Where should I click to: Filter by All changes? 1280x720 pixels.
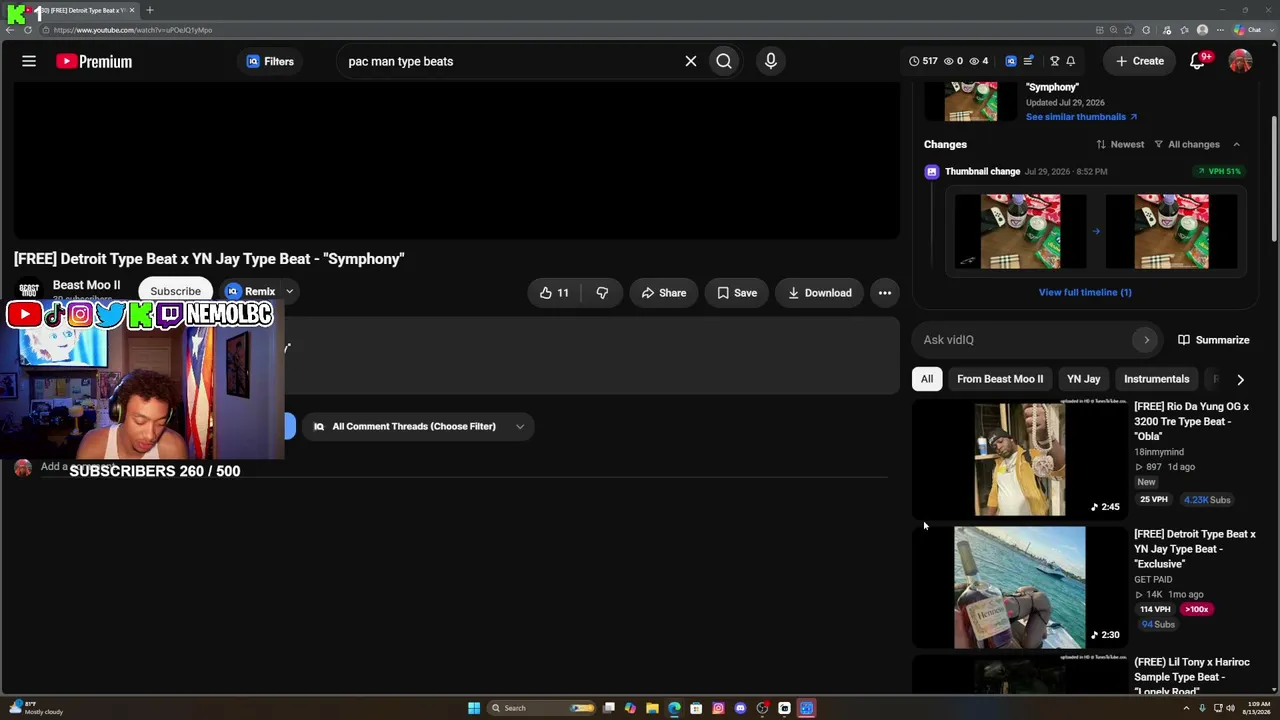1187,144
